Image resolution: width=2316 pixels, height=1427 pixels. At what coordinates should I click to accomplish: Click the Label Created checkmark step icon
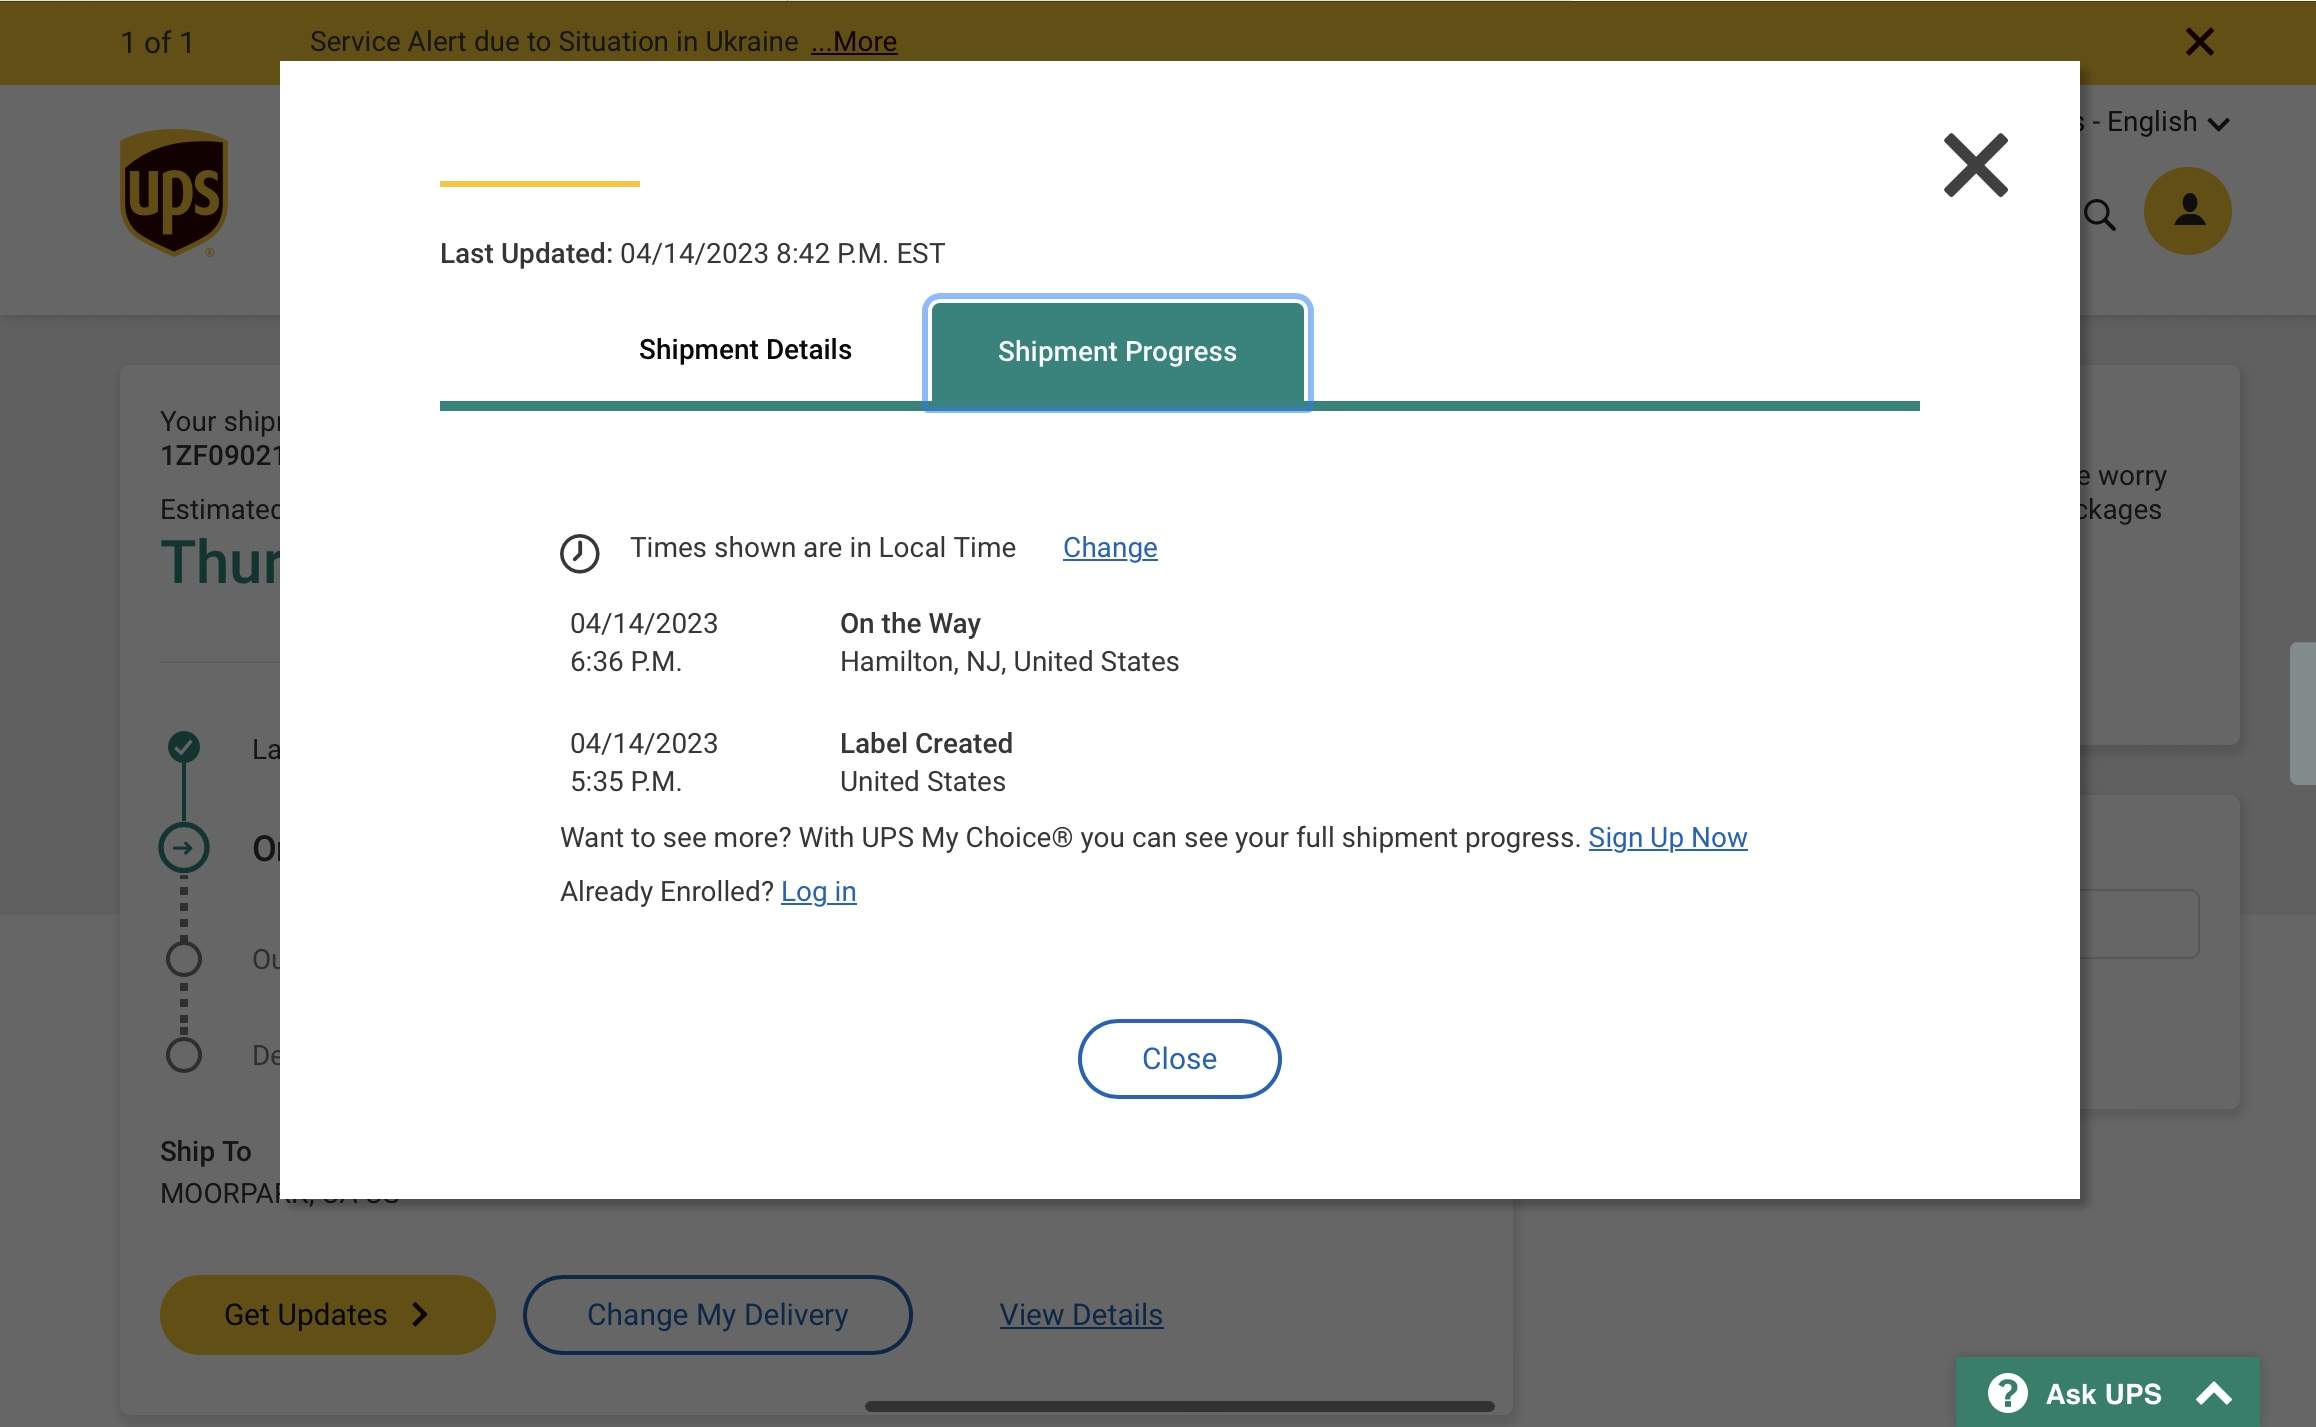pos(183,746)
